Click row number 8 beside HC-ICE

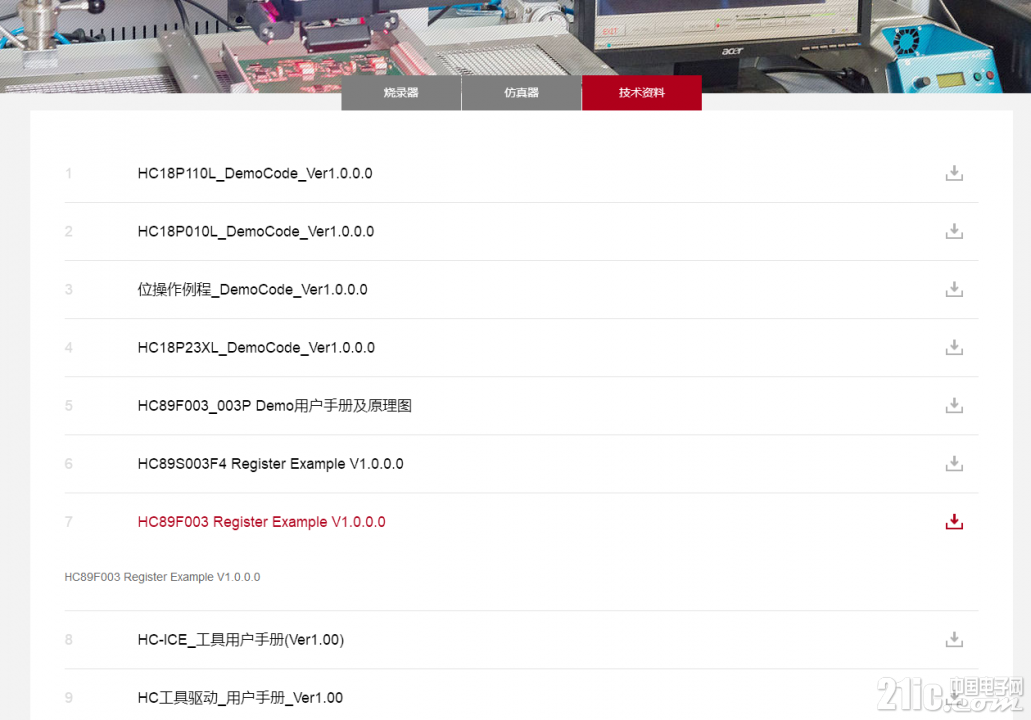(x=68, y=640)
